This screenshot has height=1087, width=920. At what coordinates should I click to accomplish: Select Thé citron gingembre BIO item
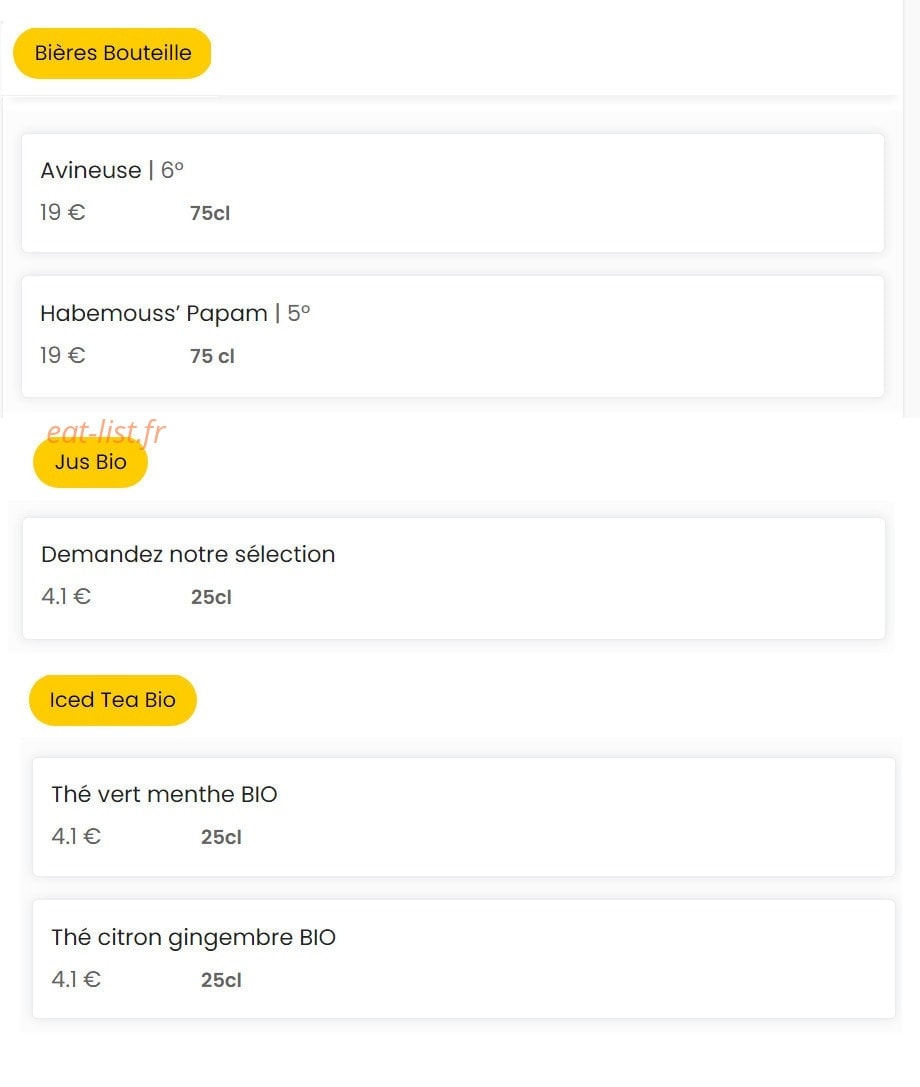pos(464,959)
